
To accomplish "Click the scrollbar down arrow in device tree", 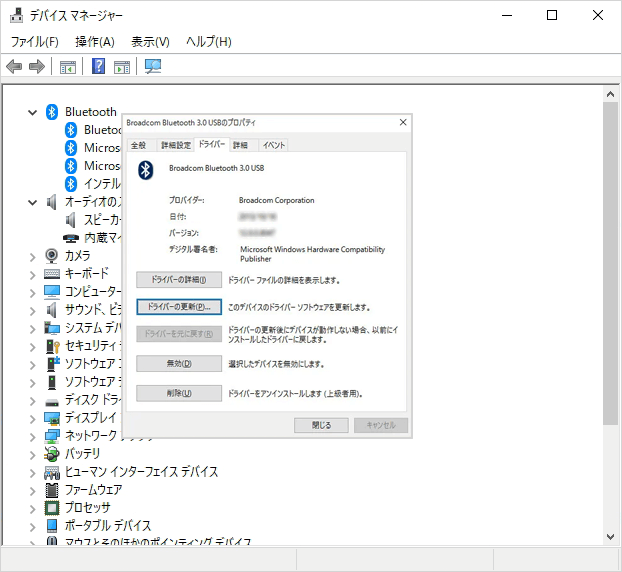I will click(610, 537).
